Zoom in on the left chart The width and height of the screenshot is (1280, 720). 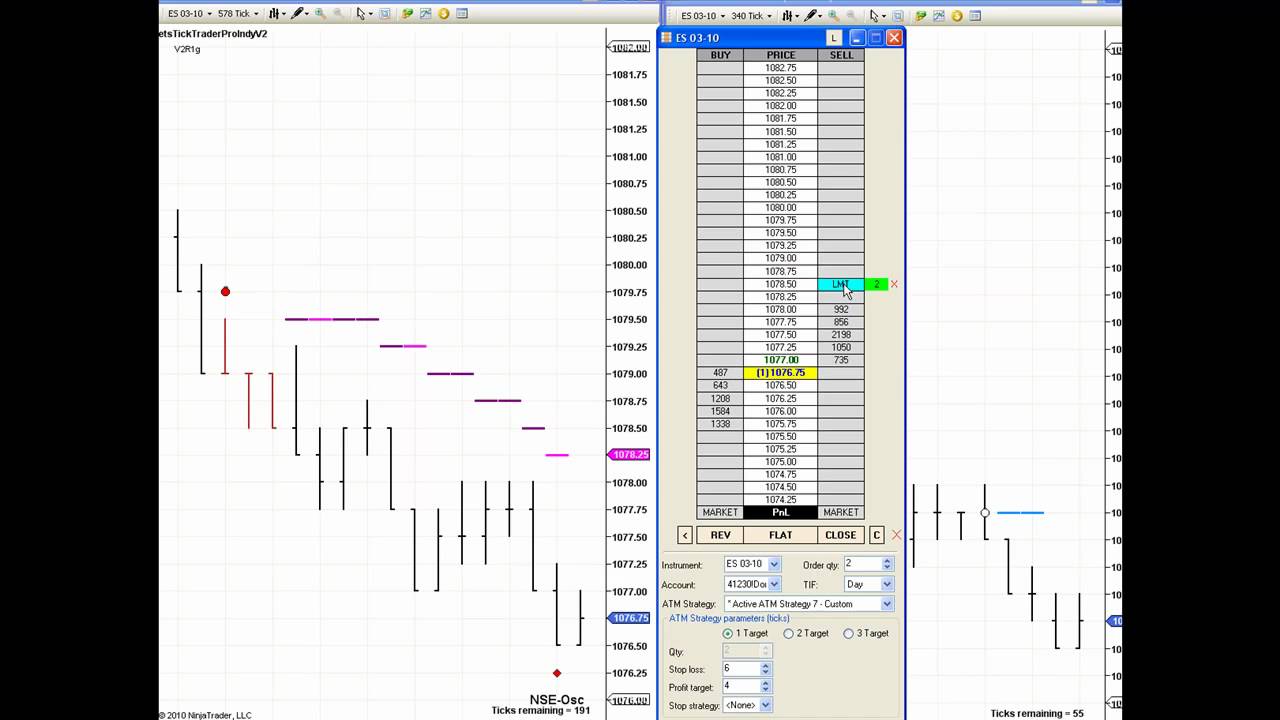pyautogui.click(x=320, y=14)
